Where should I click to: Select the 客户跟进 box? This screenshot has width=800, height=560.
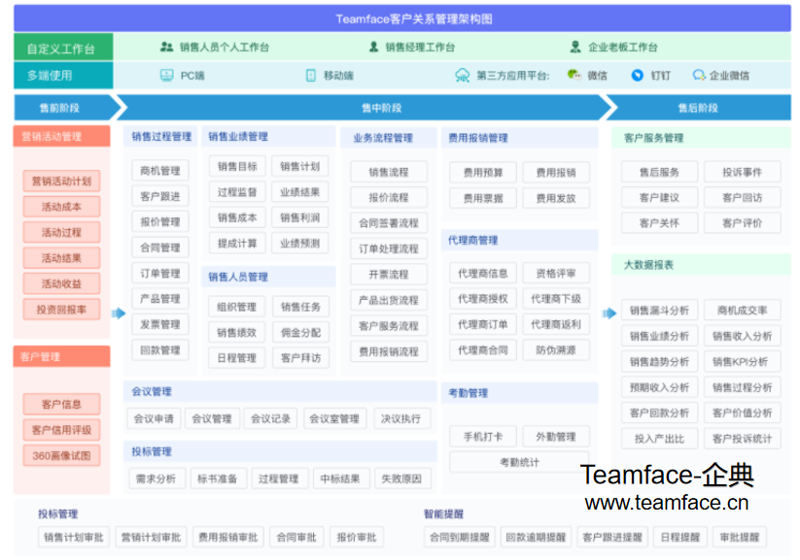pyautogui.click(x=160, y=196)
